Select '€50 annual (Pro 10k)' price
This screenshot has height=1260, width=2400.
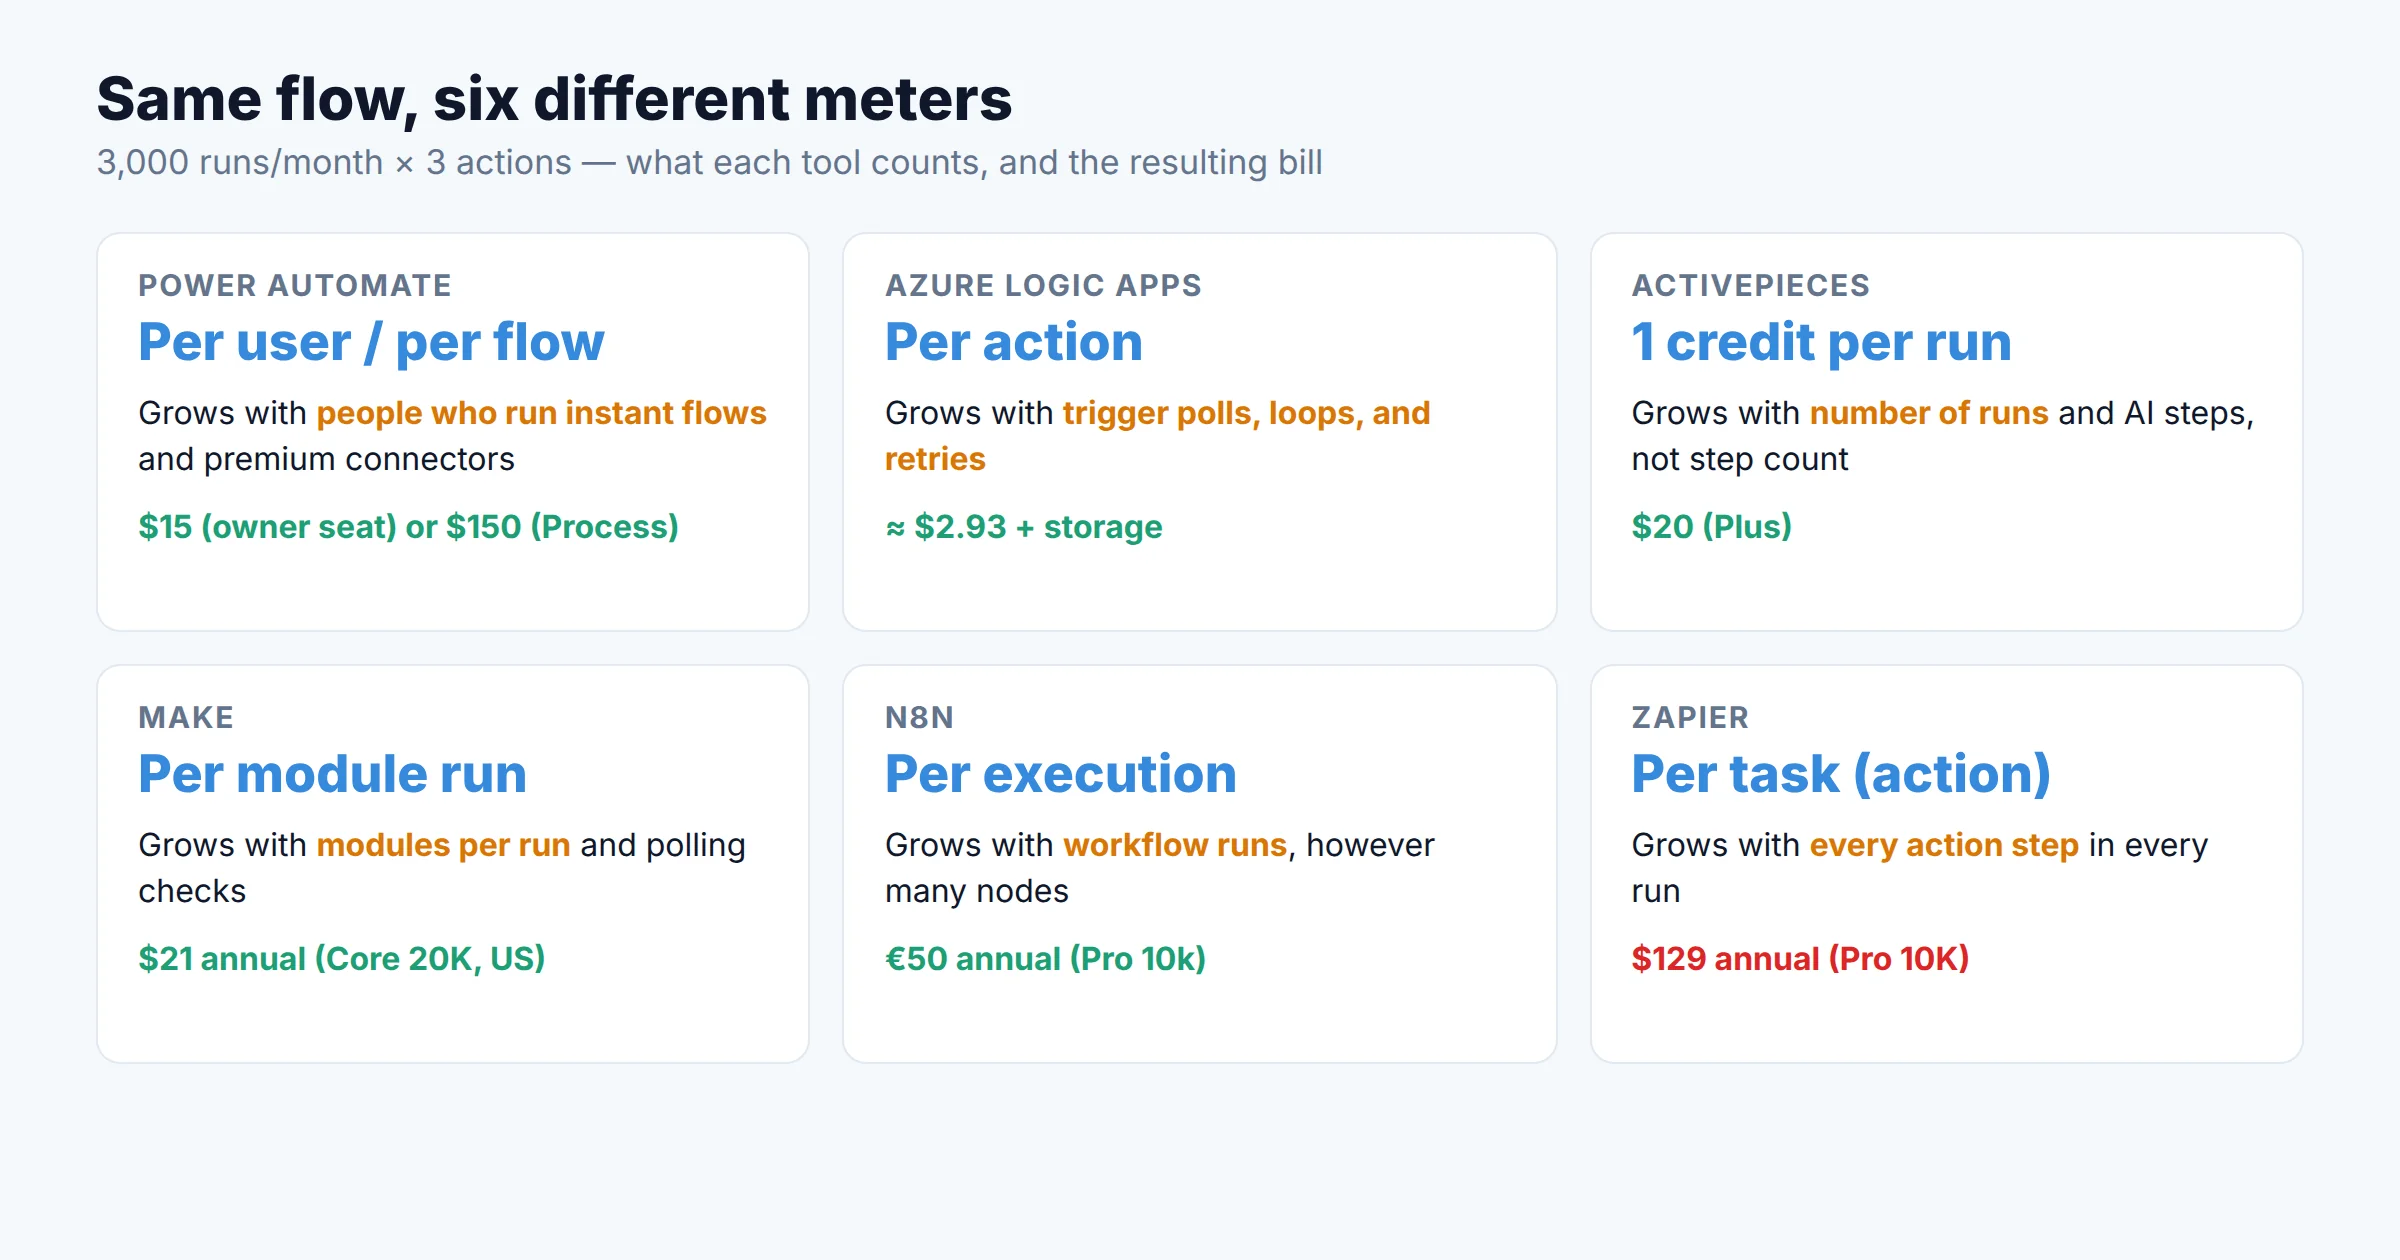[x=1045, y=958]
